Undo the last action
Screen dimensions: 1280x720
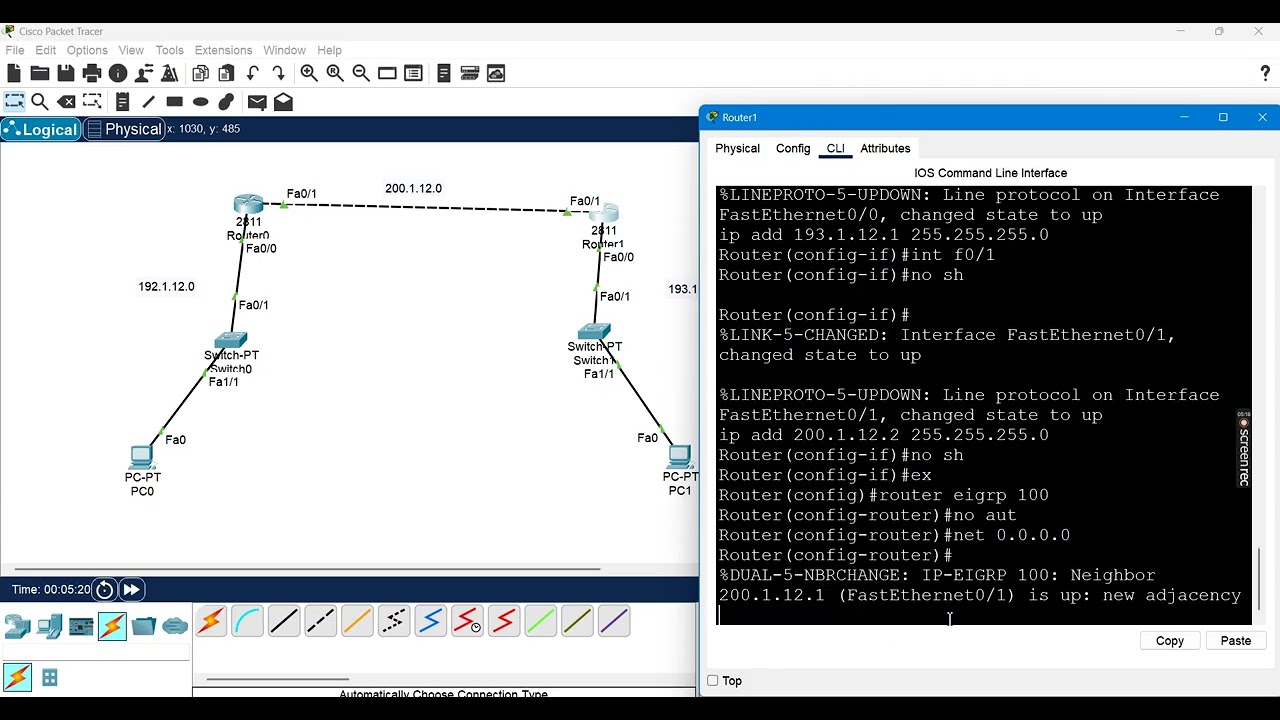pos(253,73)
